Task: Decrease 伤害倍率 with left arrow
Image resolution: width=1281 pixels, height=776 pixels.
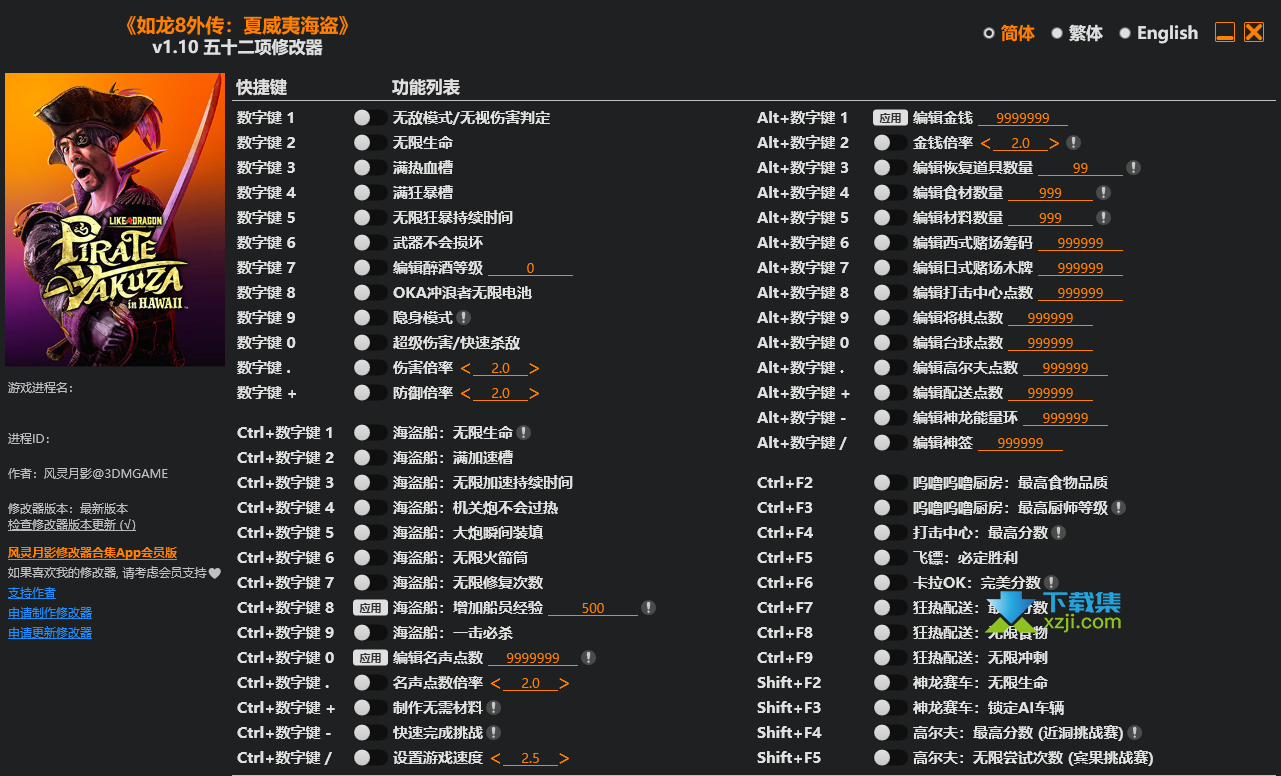Action: click(x=466, y=368)
